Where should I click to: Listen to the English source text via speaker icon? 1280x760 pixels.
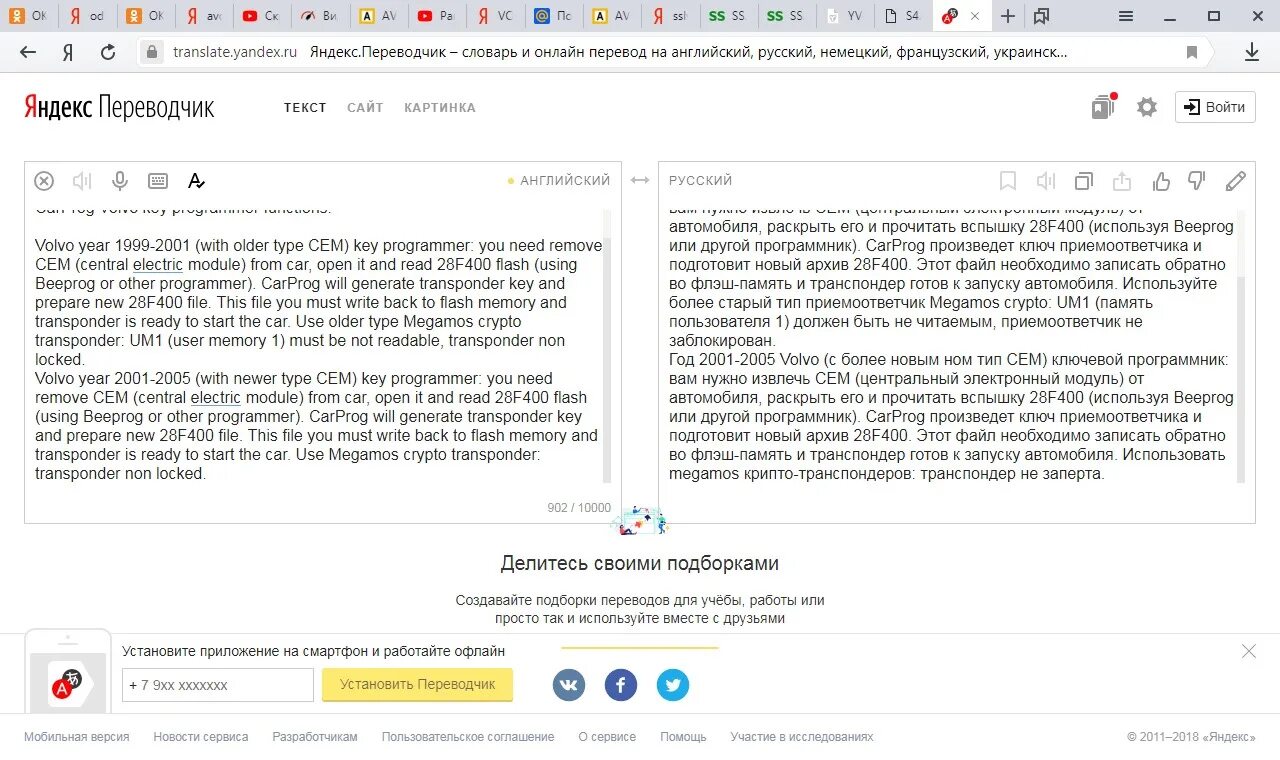[82, 181]
